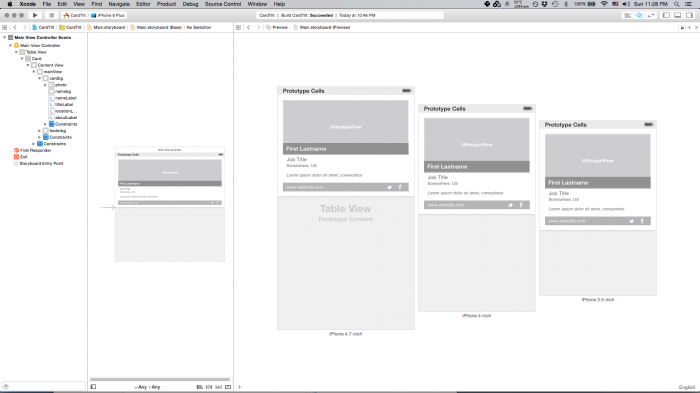700x393 pixels.
Task: Select the storyboard scene thumbnail in canvas
Action: pyautogui.click(x=170, y=204)
